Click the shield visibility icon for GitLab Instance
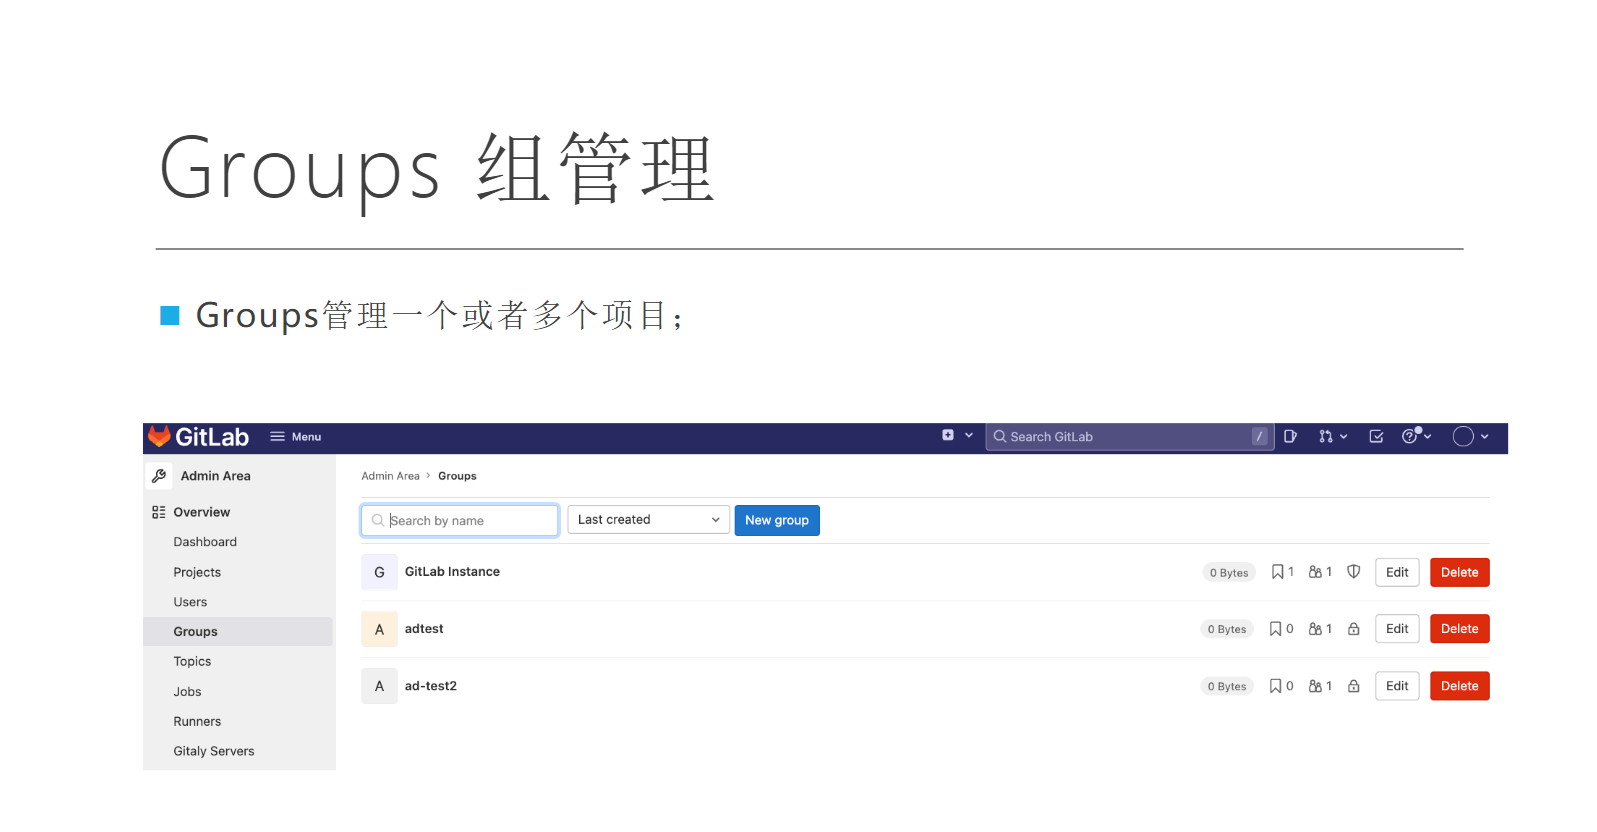This screenshot has width=1597, height=832. point(1353,572)
